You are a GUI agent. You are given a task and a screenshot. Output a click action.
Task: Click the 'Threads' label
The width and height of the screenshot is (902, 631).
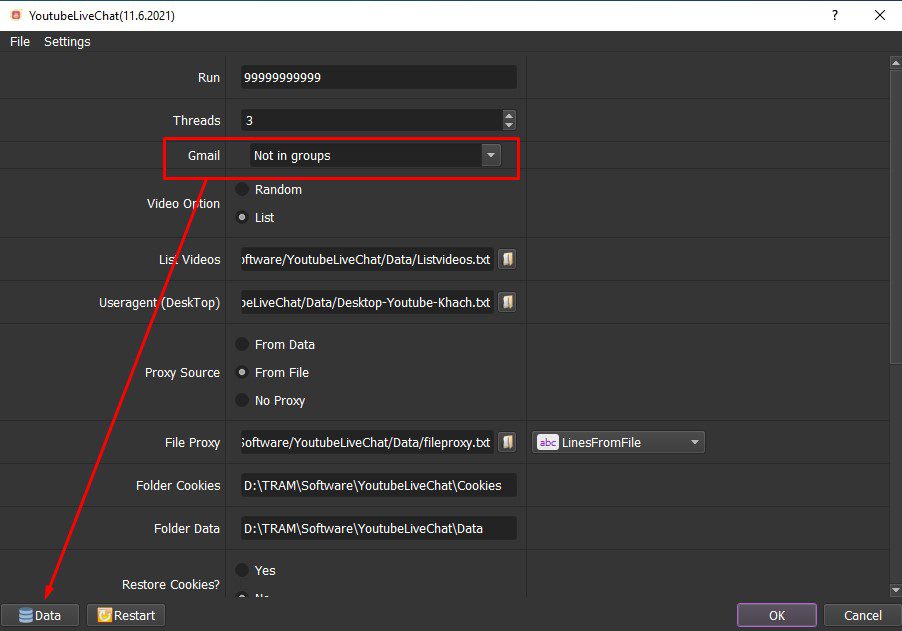point(197,120)
